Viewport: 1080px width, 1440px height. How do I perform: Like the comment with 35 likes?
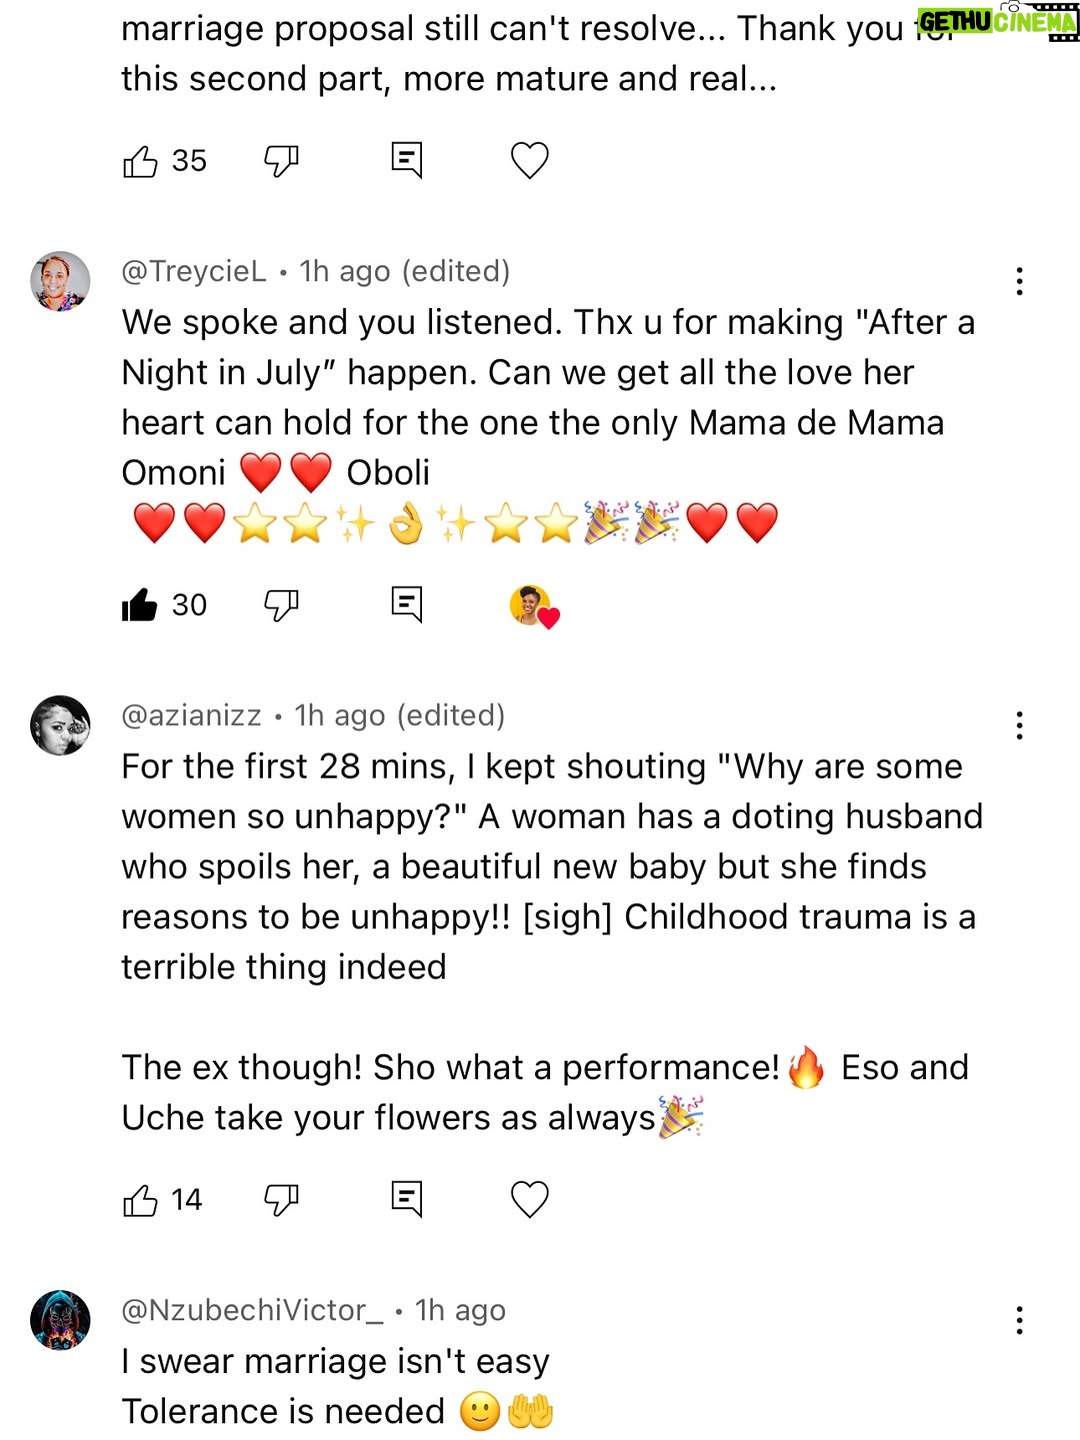pos(140,161)
